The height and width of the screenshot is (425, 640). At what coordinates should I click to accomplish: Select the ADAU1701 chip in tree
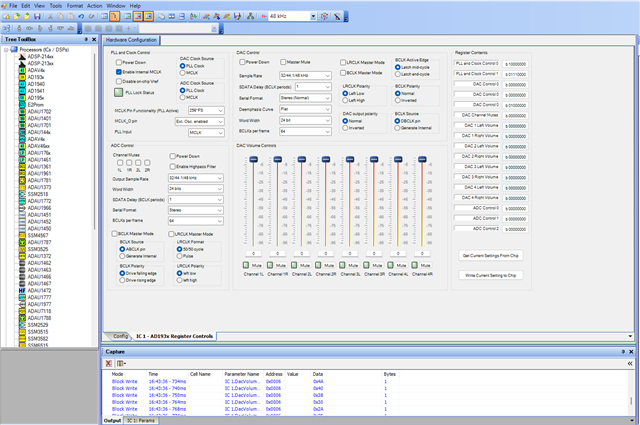coord(39,125)
